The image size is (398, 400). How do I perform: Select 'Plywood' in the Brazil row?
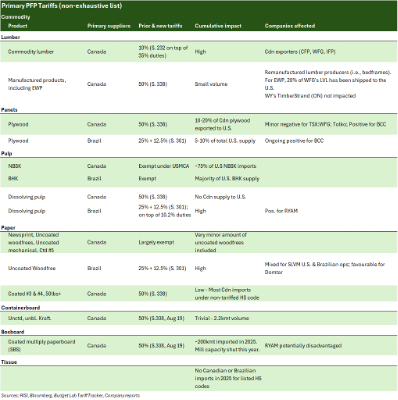18,141
